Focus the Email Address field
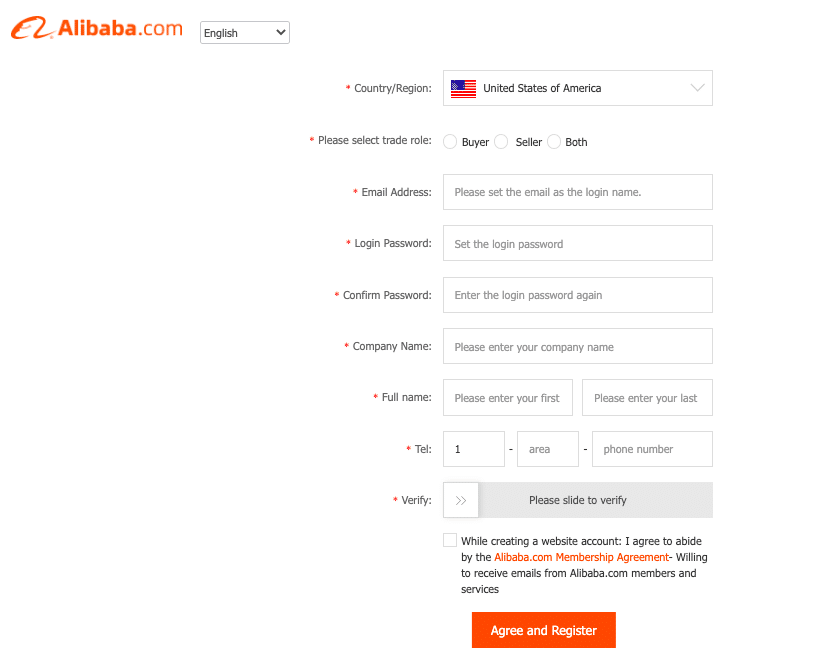The width and height of the screenshot is (815, 660). pos(577,192)
